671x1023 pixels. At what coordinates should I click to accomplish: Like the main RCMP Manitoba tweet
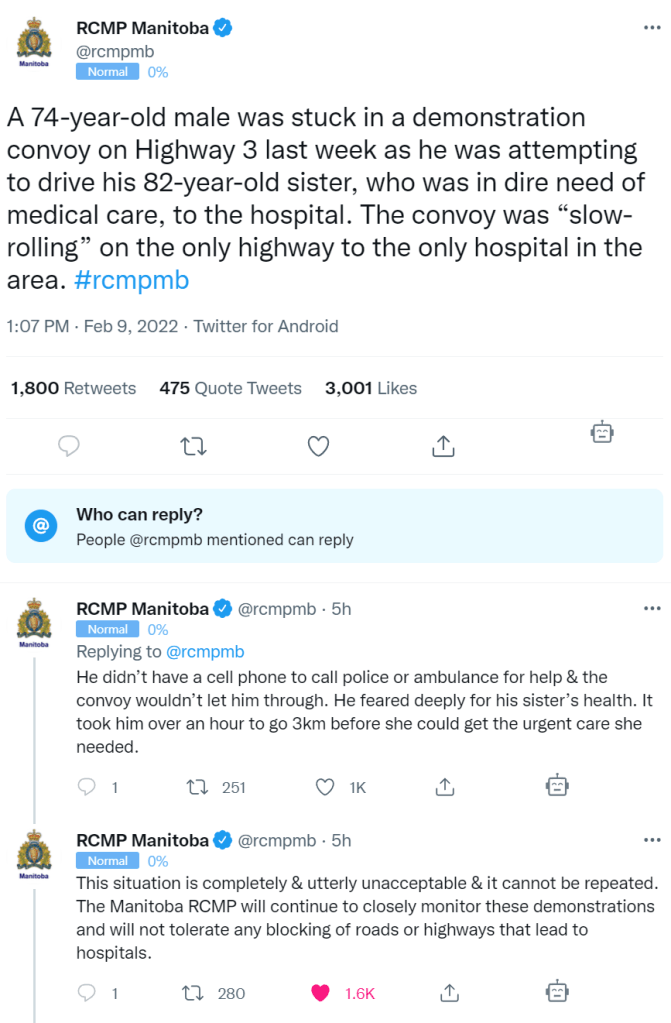tap(318, 446)
